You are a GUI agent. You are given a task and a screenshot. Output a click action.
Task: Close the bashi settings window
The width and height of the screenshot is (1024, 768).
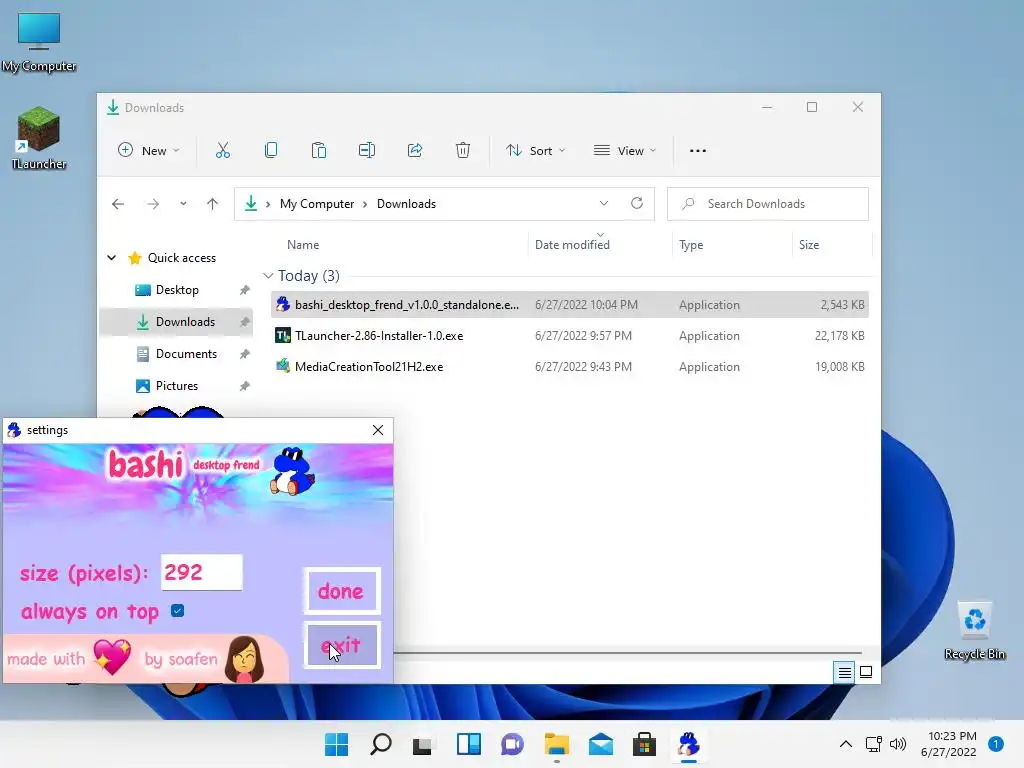377,430
